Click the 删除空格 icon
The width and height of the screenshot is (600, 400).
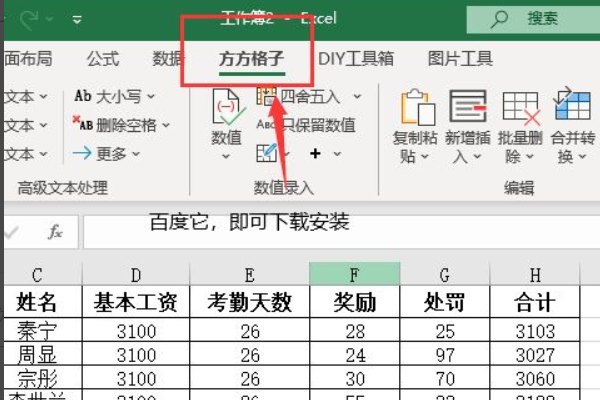pos(83,124)
